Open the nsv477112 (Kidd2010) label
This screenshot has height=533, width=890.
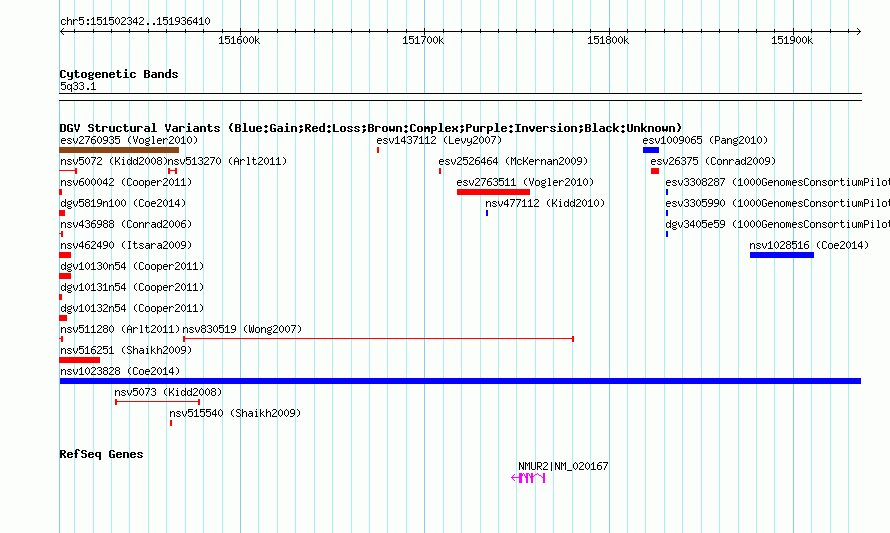click(x=545, y=203)
